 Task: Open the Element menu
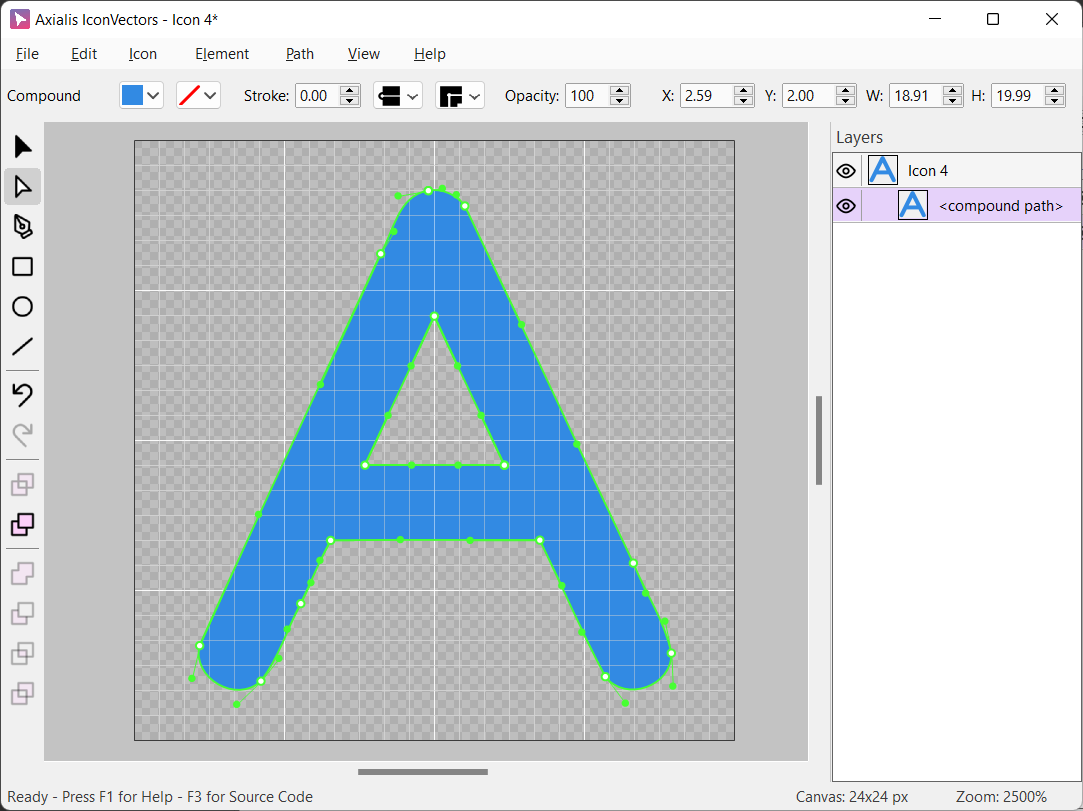(222, 54)
